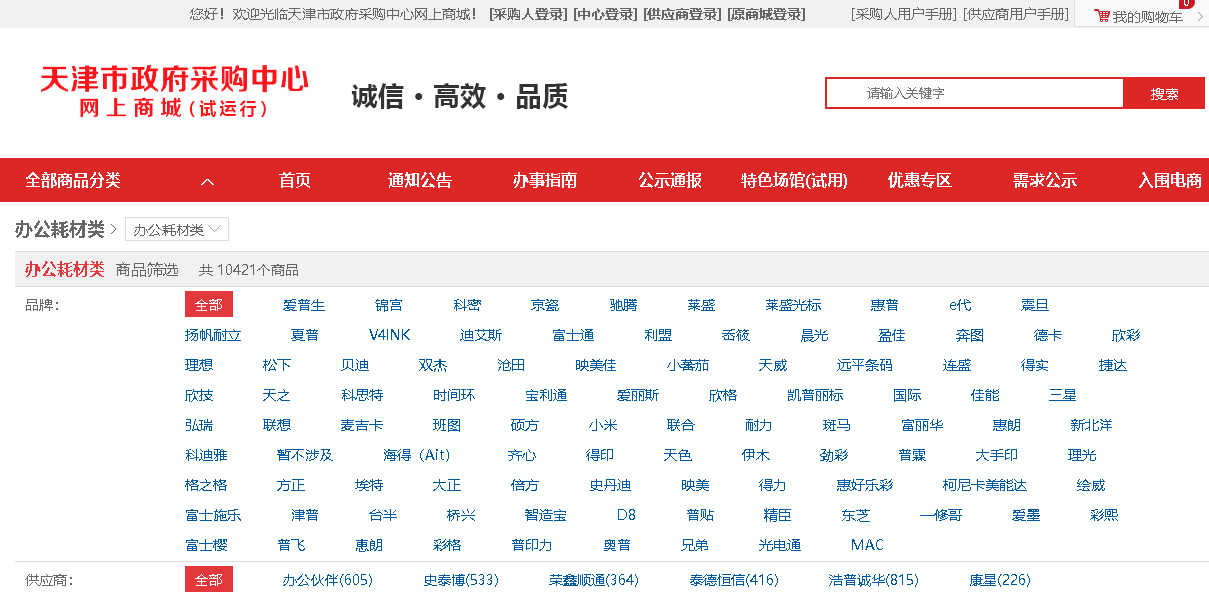This screenshot has height=608, width=1209.
Task: Select 全部 in the 品牌 brand row
Action: [x=209, y=305]
